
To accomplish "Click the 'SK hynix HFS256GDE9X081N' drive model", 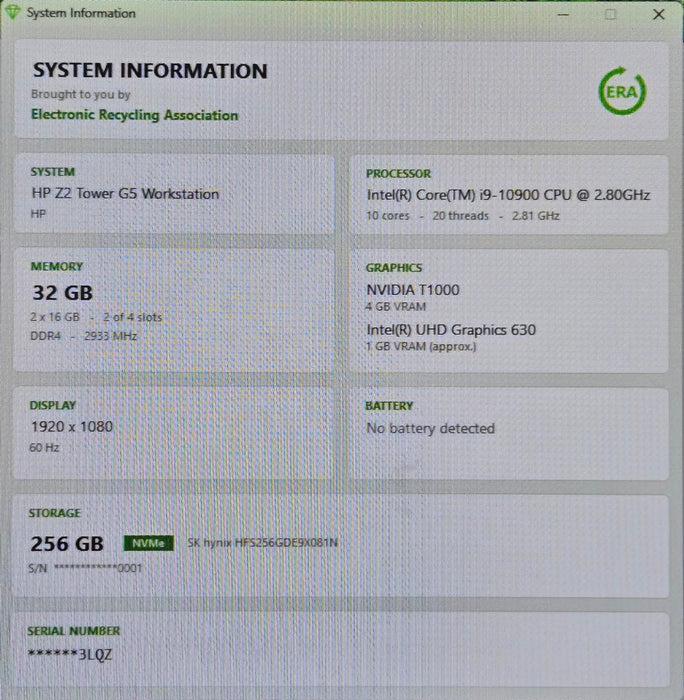I will (x=263, y=543).
